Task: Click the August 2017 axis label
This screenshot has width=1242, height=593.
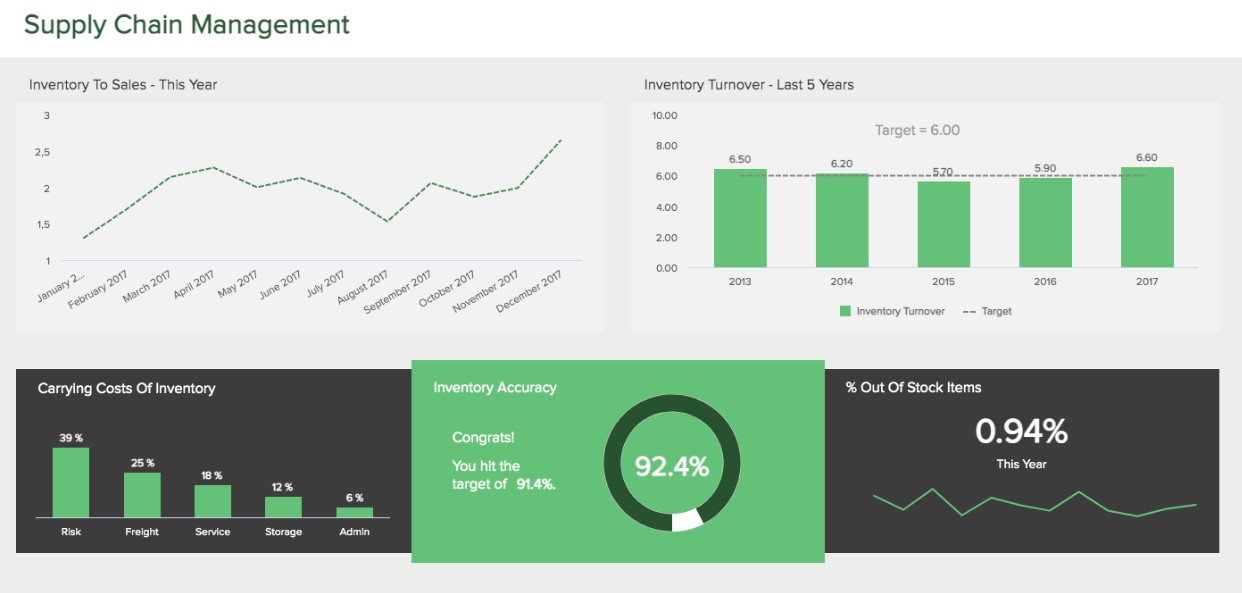Action: [x=362, y=291]
